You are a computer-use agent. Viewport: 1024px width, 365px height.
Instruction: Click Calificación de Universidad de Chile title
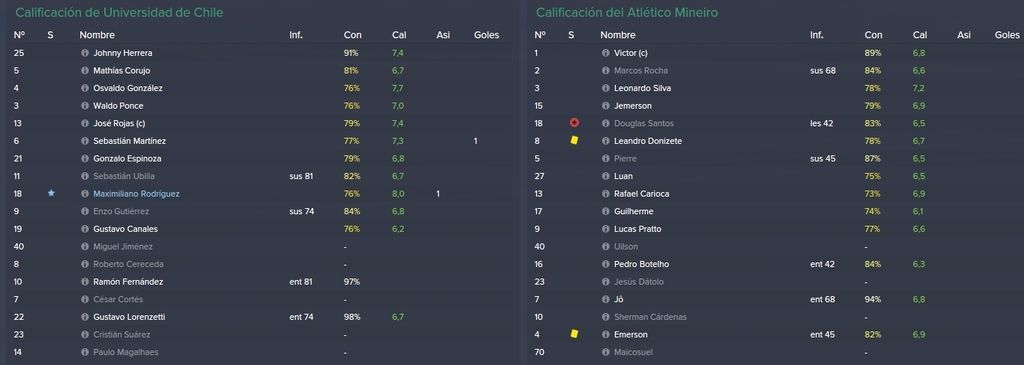(x=119, y=12)
